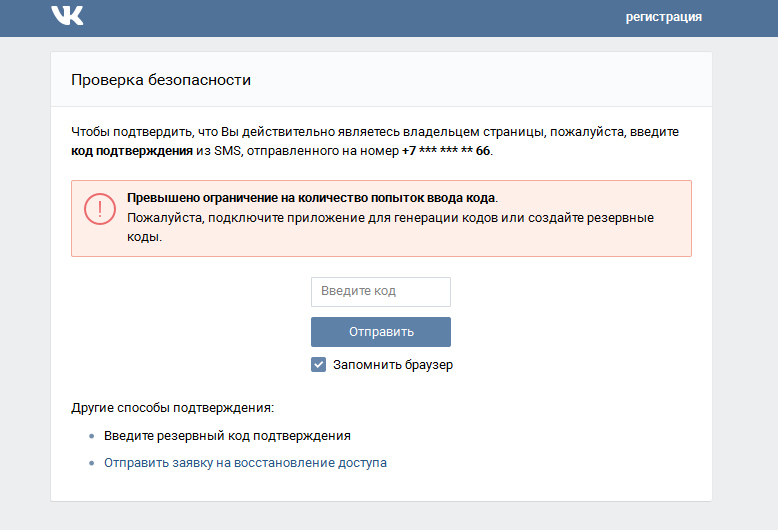778x530 pixels.
Task: Click empty area of the blue header bar
Action: [350, 17]
